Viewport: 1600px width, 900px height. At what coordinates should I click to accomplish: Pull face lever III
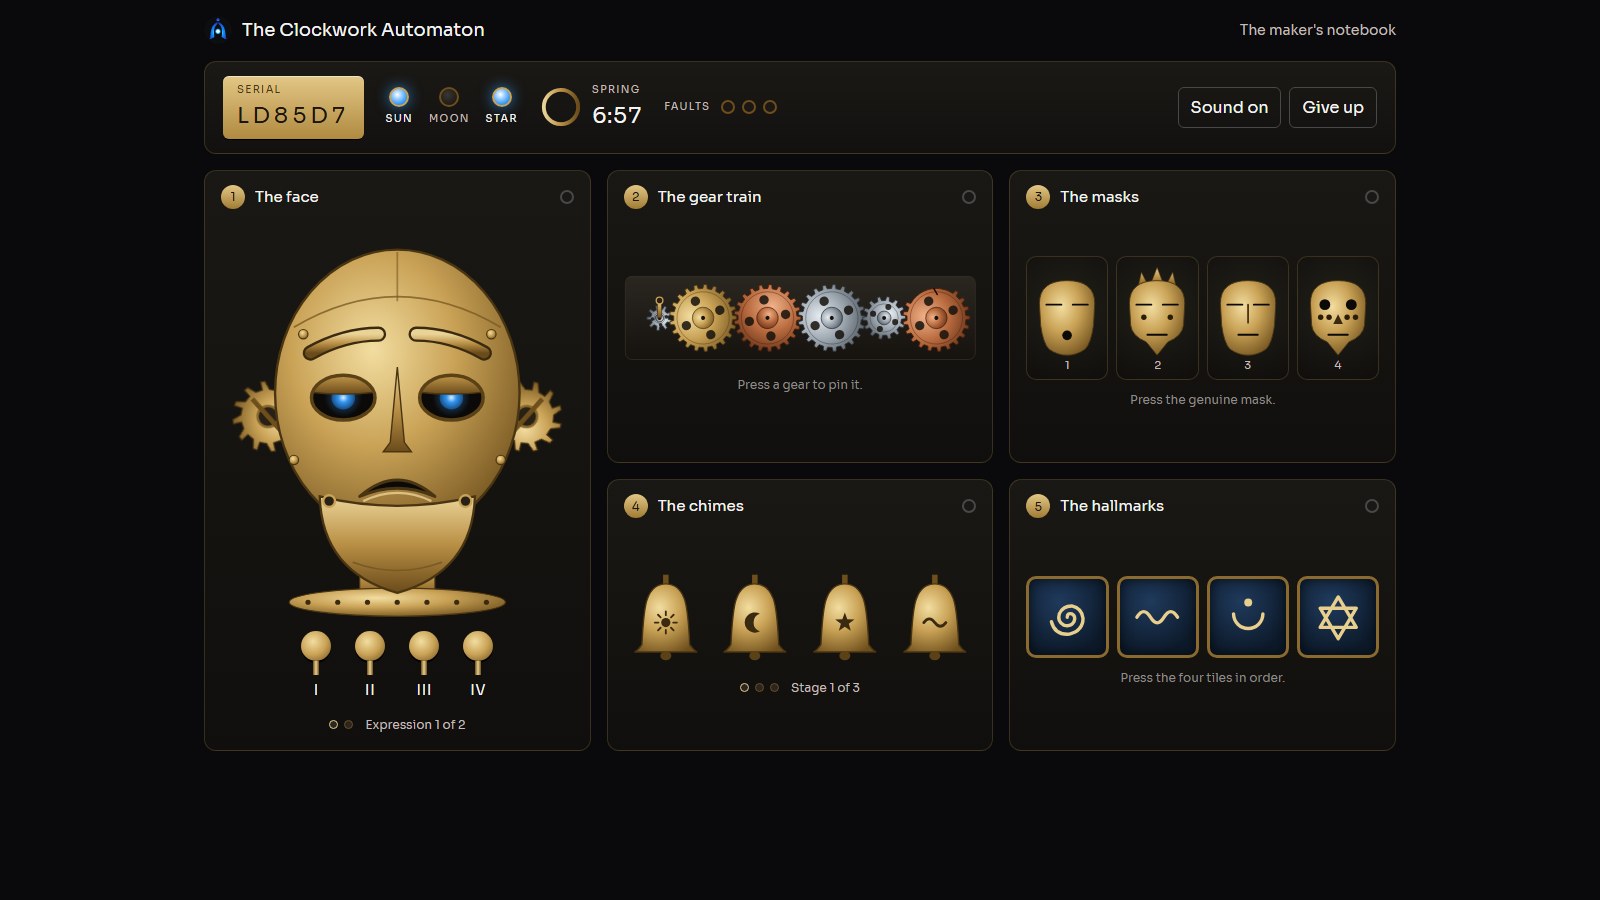424,653
